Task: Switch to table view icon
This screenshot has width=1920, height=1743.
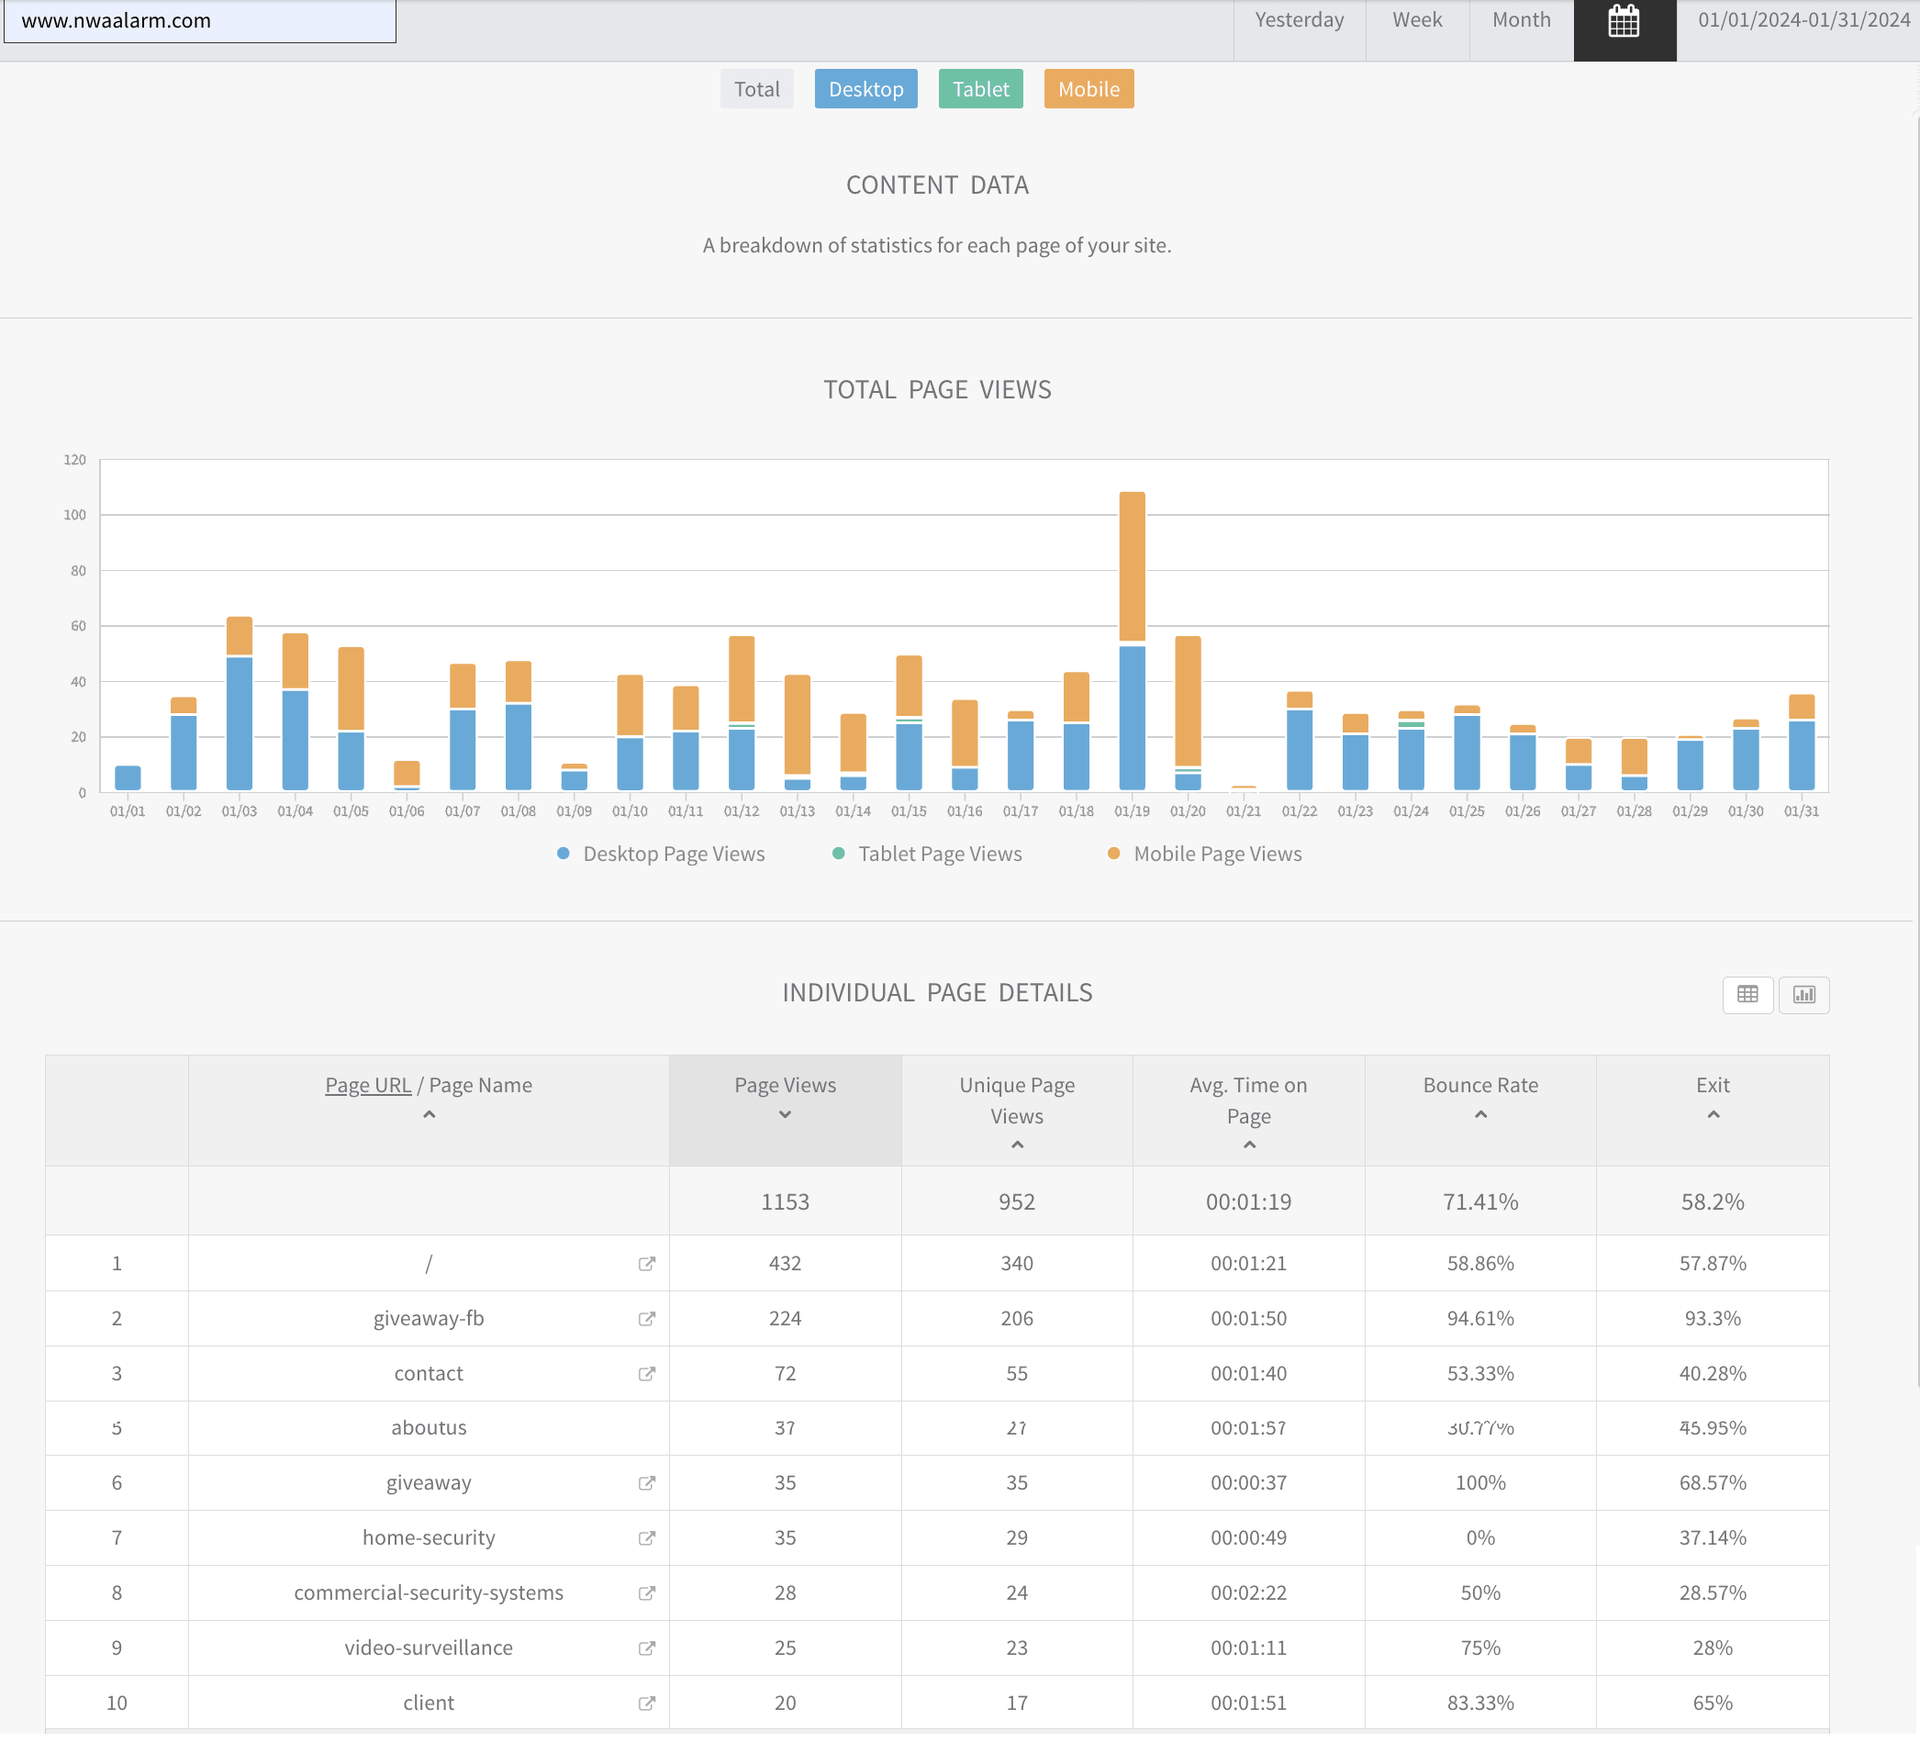Action: point(1747,994)
